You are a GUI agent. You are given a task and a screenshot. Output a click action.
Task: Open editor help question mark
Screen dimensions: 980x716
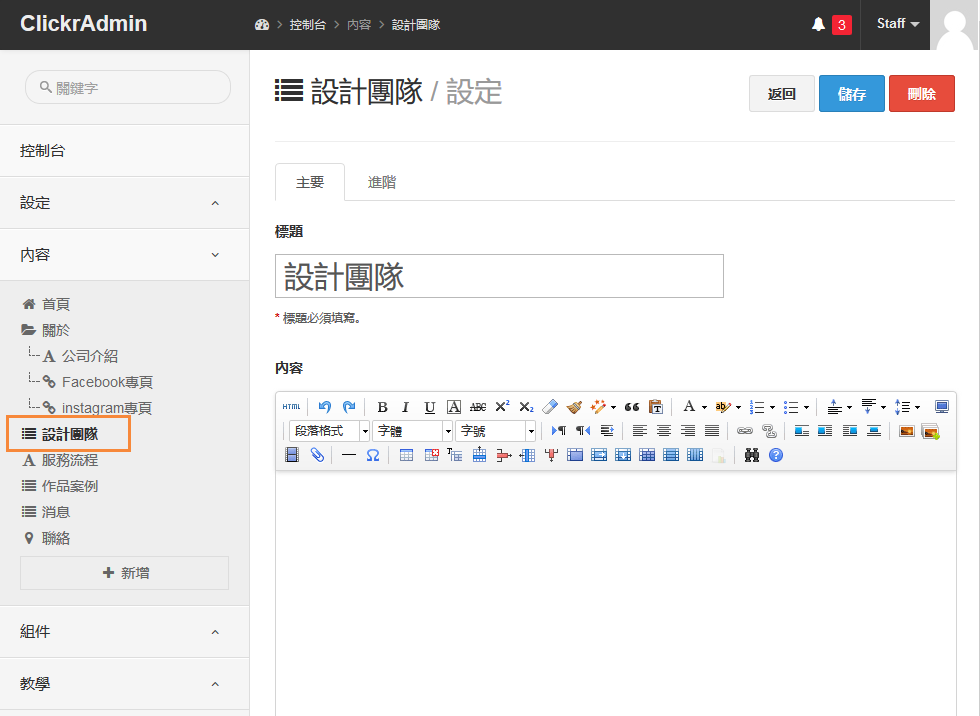click(776, 455)
